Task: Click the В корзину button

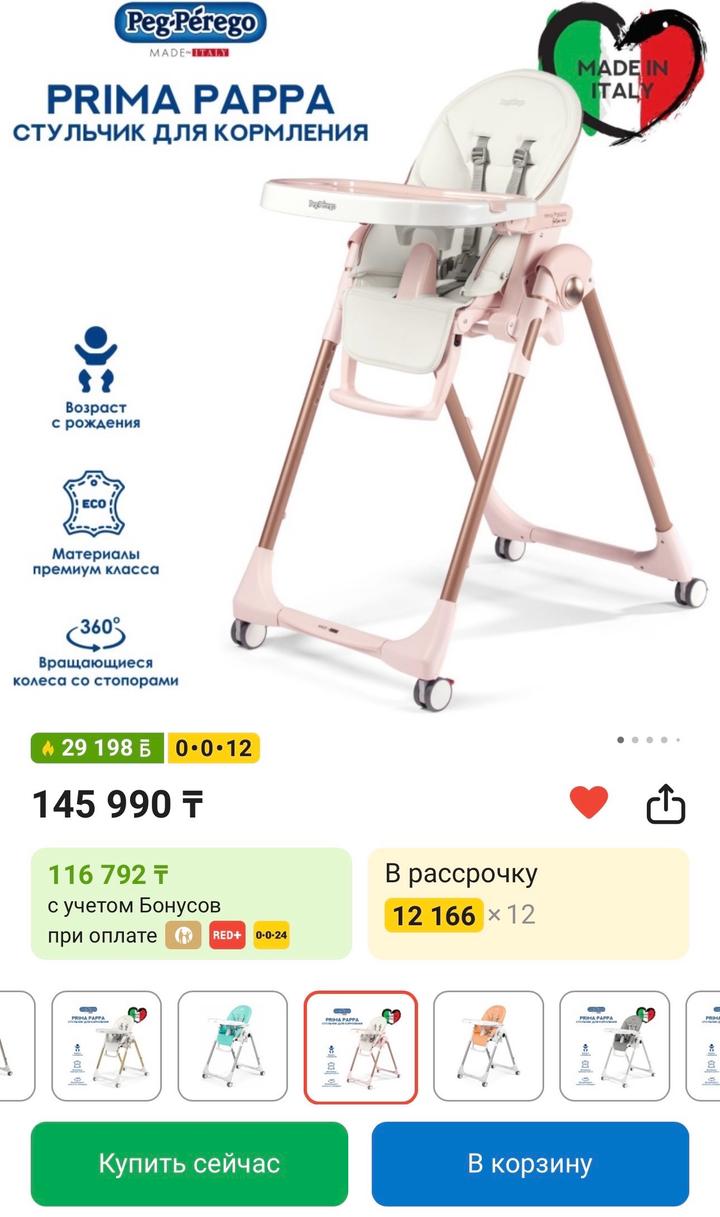Action: [x=530, y=1163]
